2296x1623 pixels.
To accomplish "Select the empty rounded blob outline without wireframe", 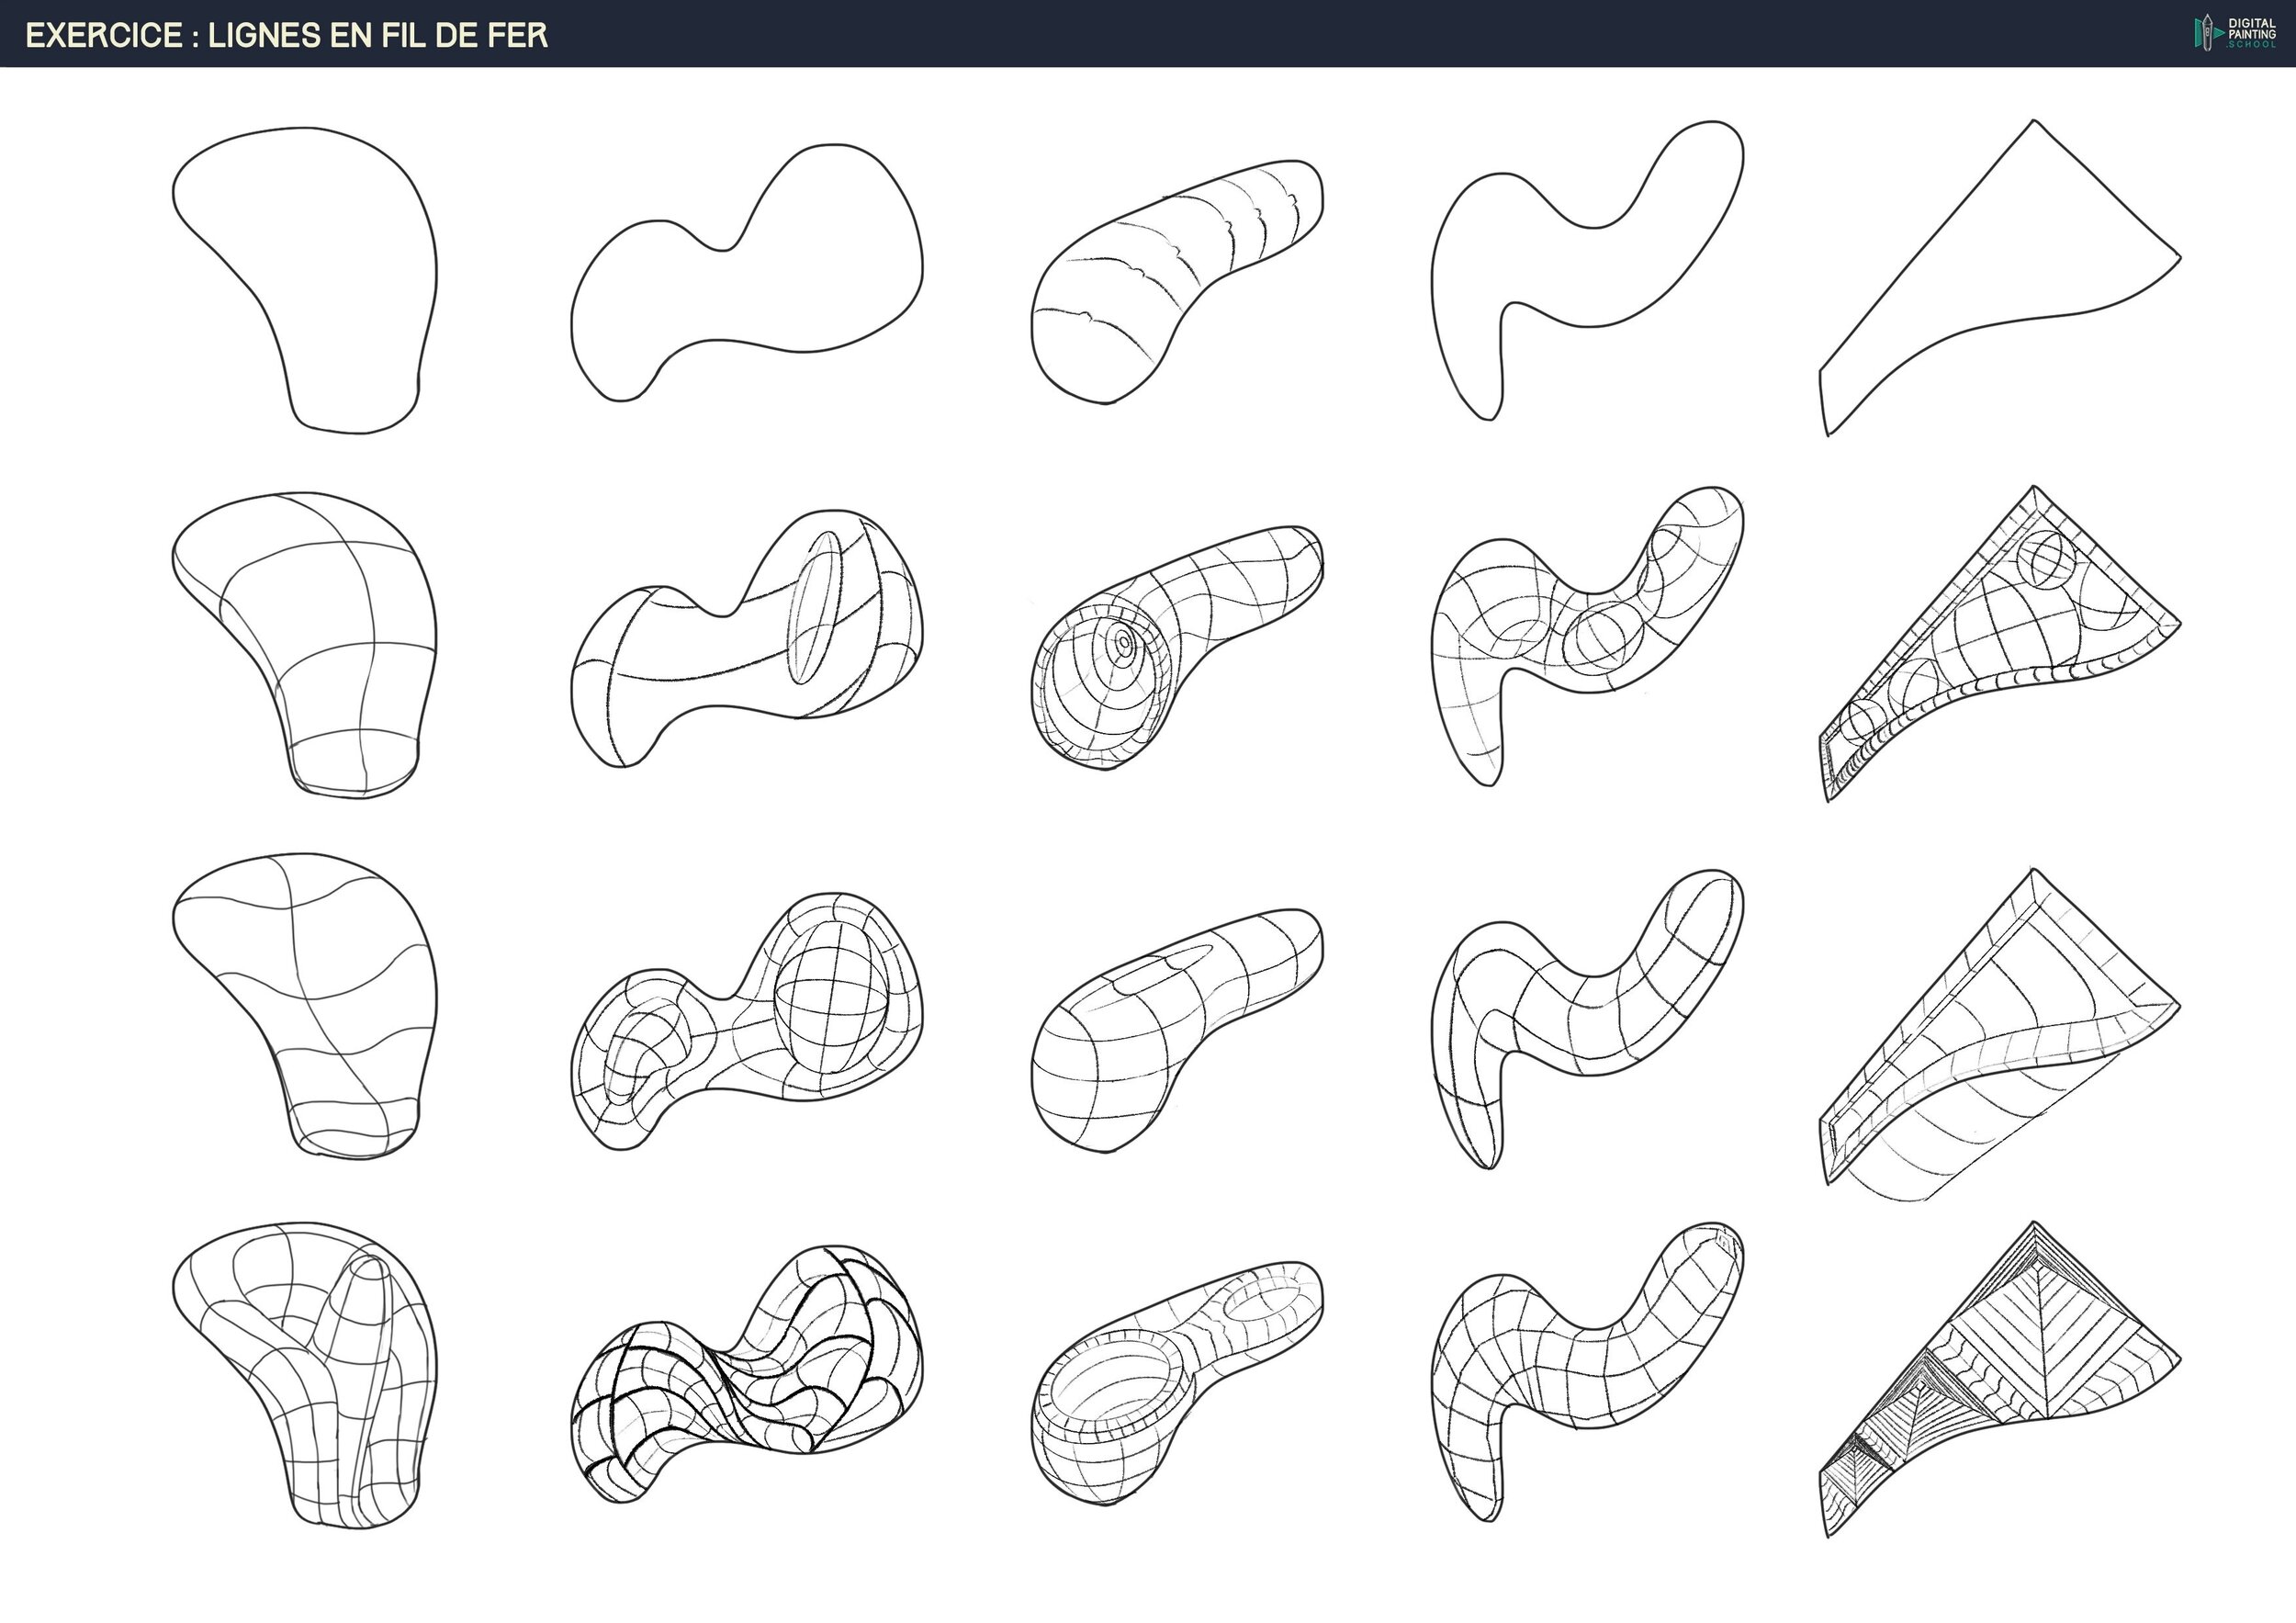I will (320, 270).
